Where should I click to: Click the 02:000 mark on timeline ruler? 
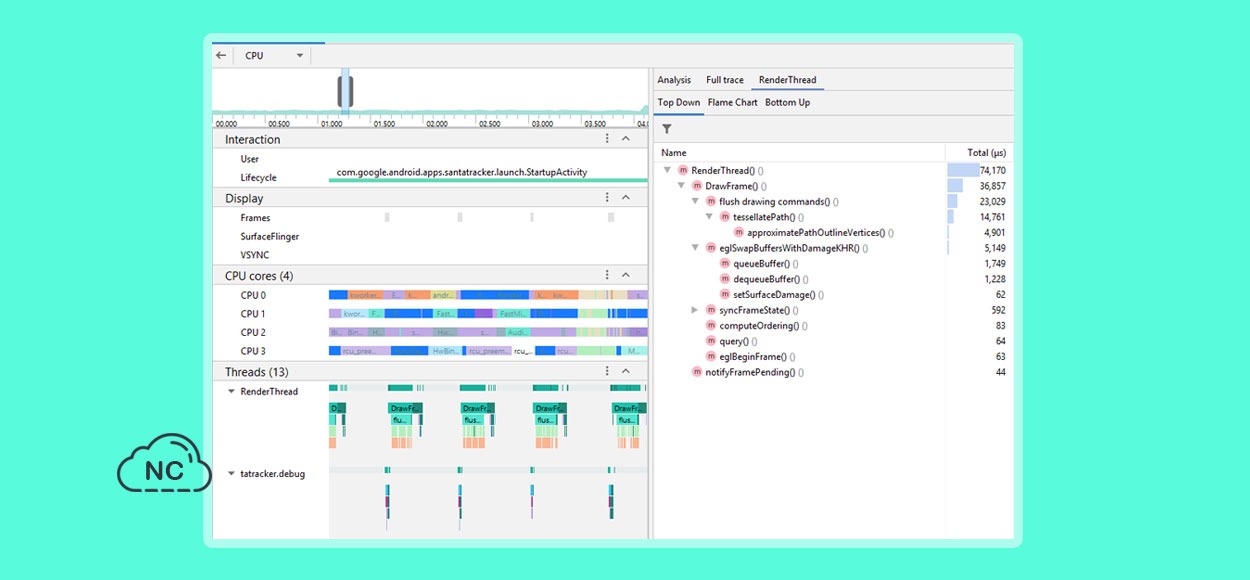click(436, 124)
